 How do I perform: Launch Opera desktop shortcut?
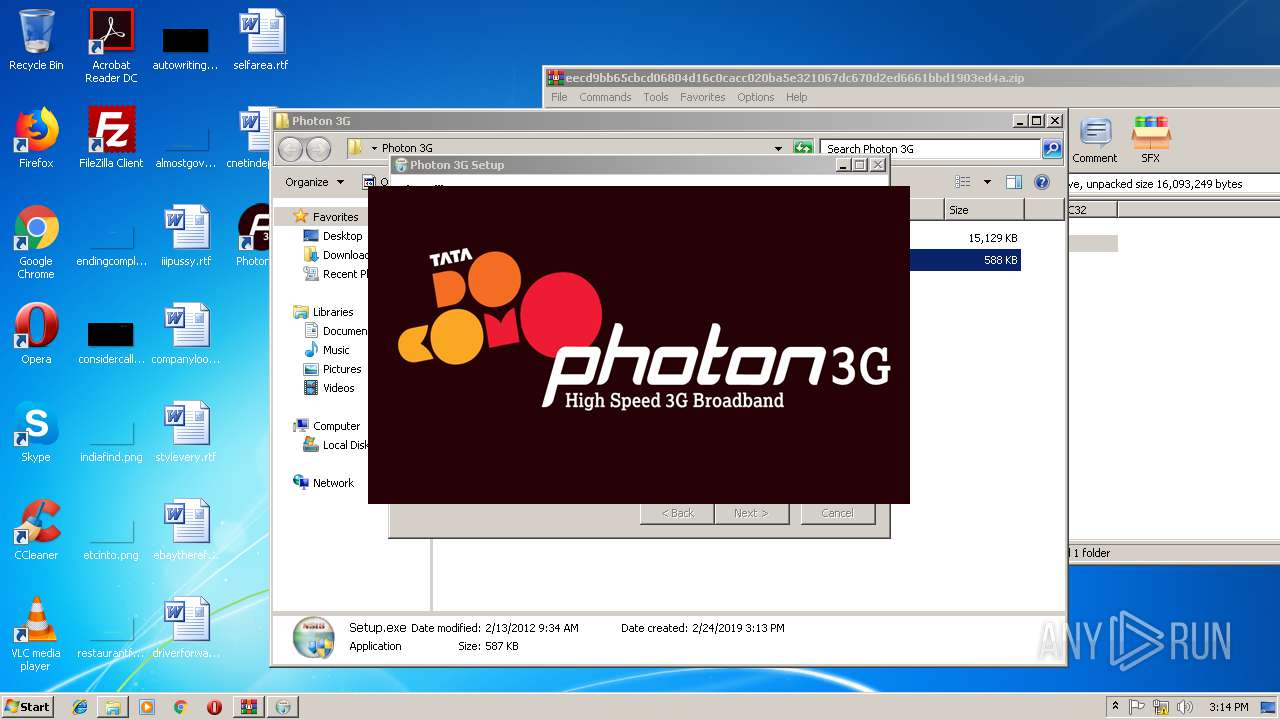pos(36,334)
